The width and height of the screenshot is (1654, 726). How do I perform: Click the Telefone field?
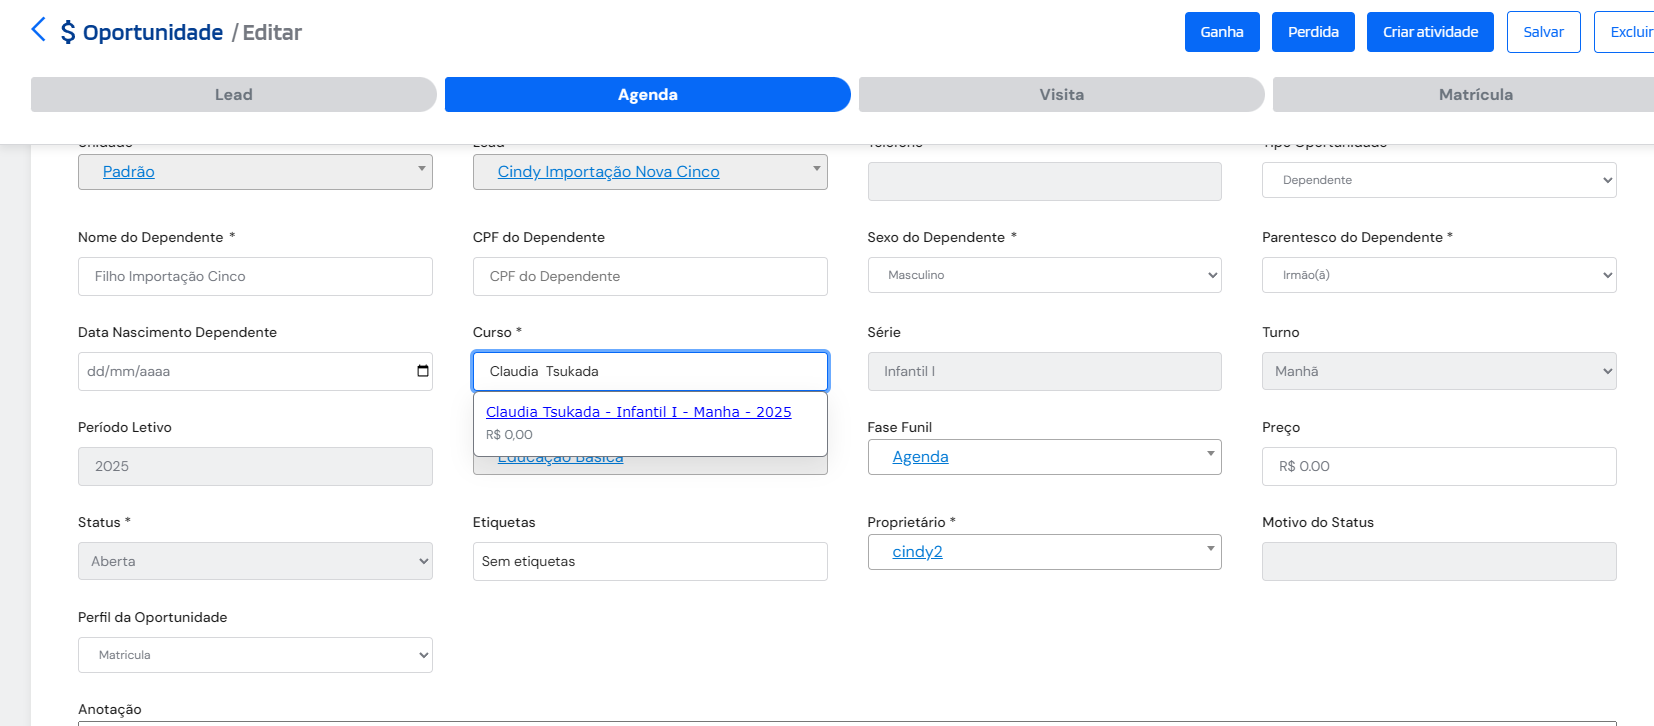coord(1044,181)
